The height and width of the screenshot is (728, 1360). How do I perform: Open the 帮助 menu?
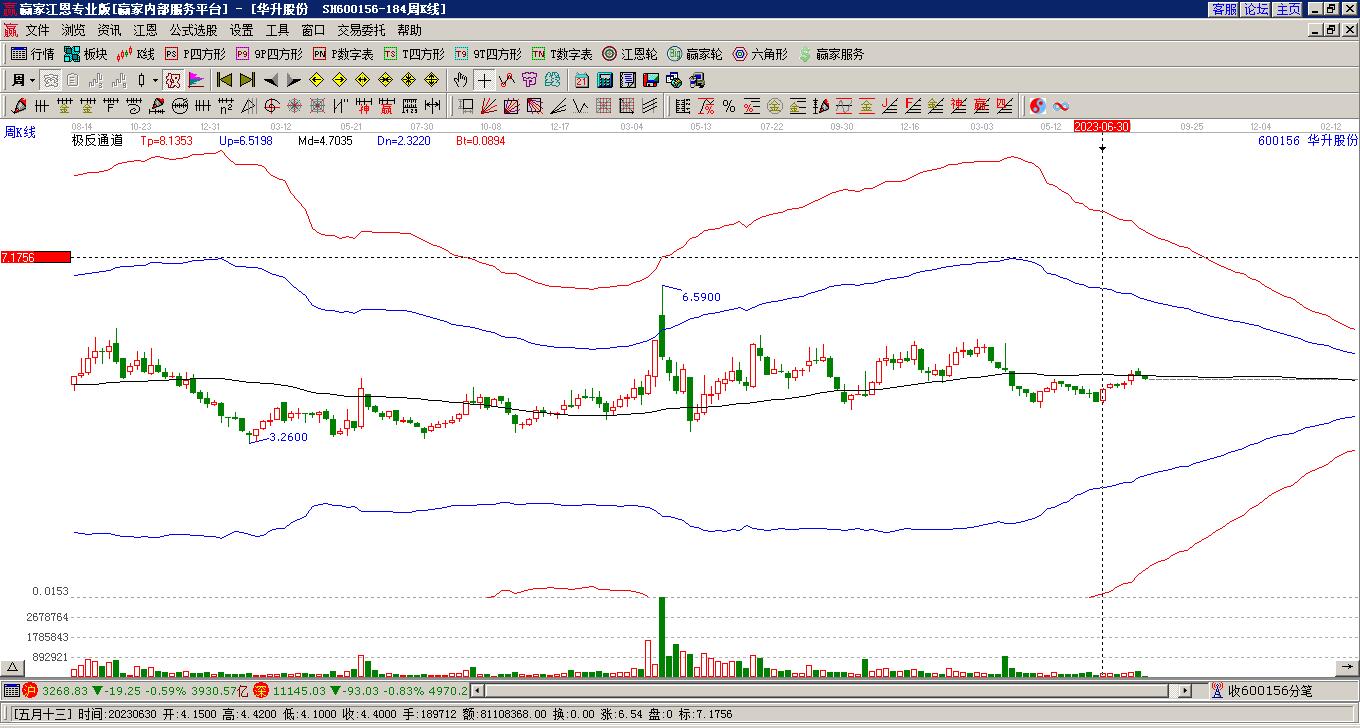[x=409, y=30]
